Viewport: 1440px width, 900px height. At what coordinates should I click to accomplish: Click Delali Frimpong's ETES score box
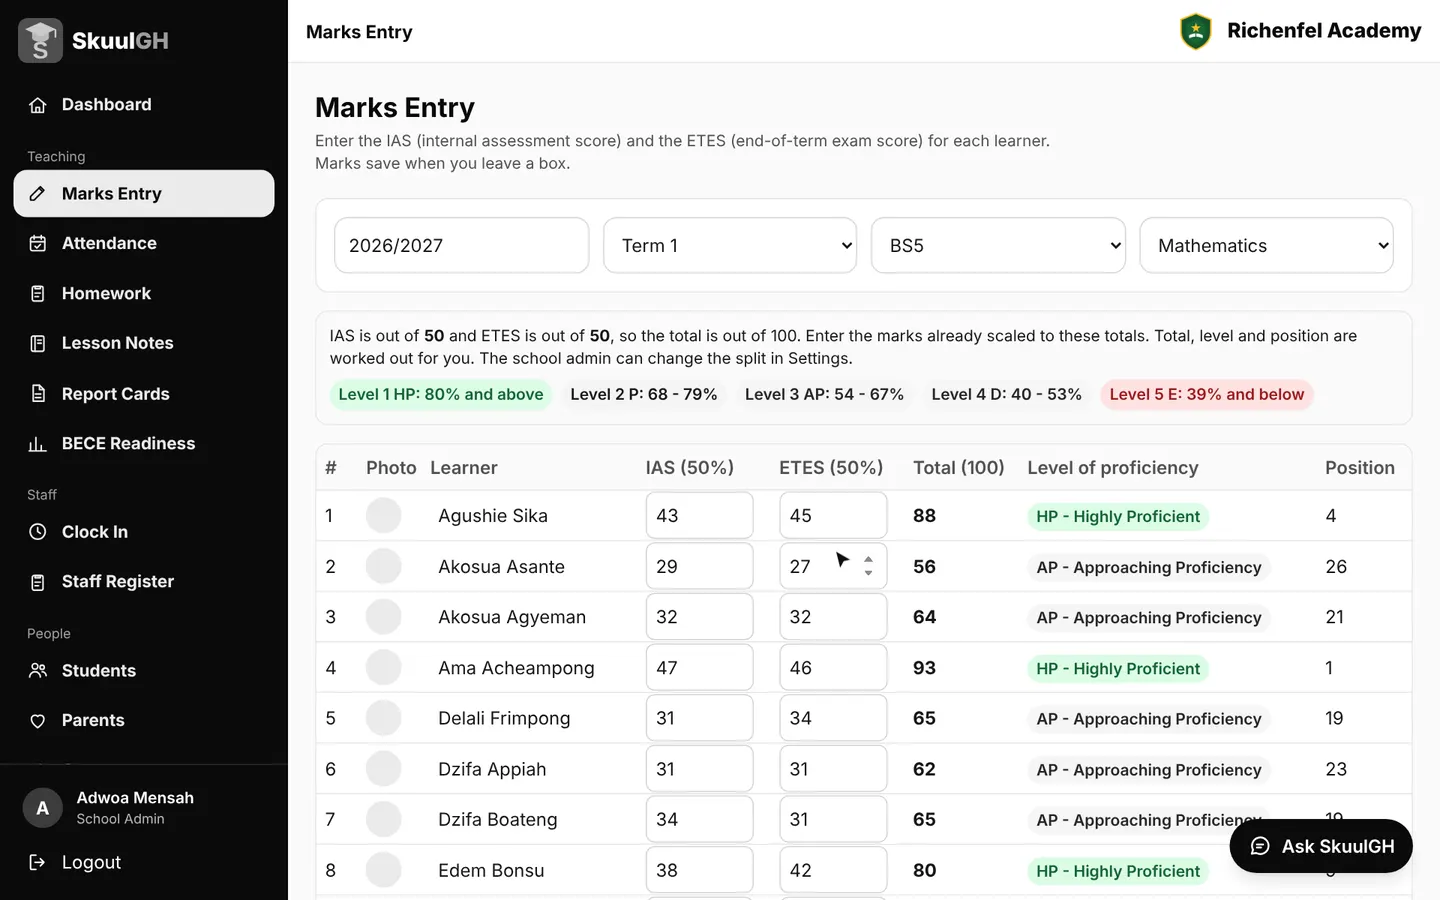coord(833,718)
